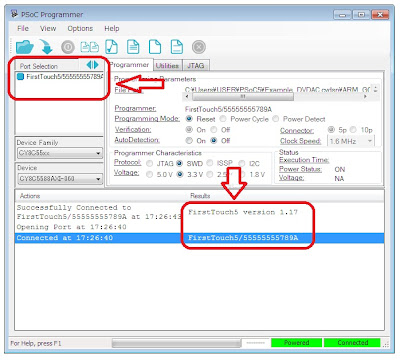Click the file path text field
Viewport: 400px width, 361px height.
[x=278, y=90]
